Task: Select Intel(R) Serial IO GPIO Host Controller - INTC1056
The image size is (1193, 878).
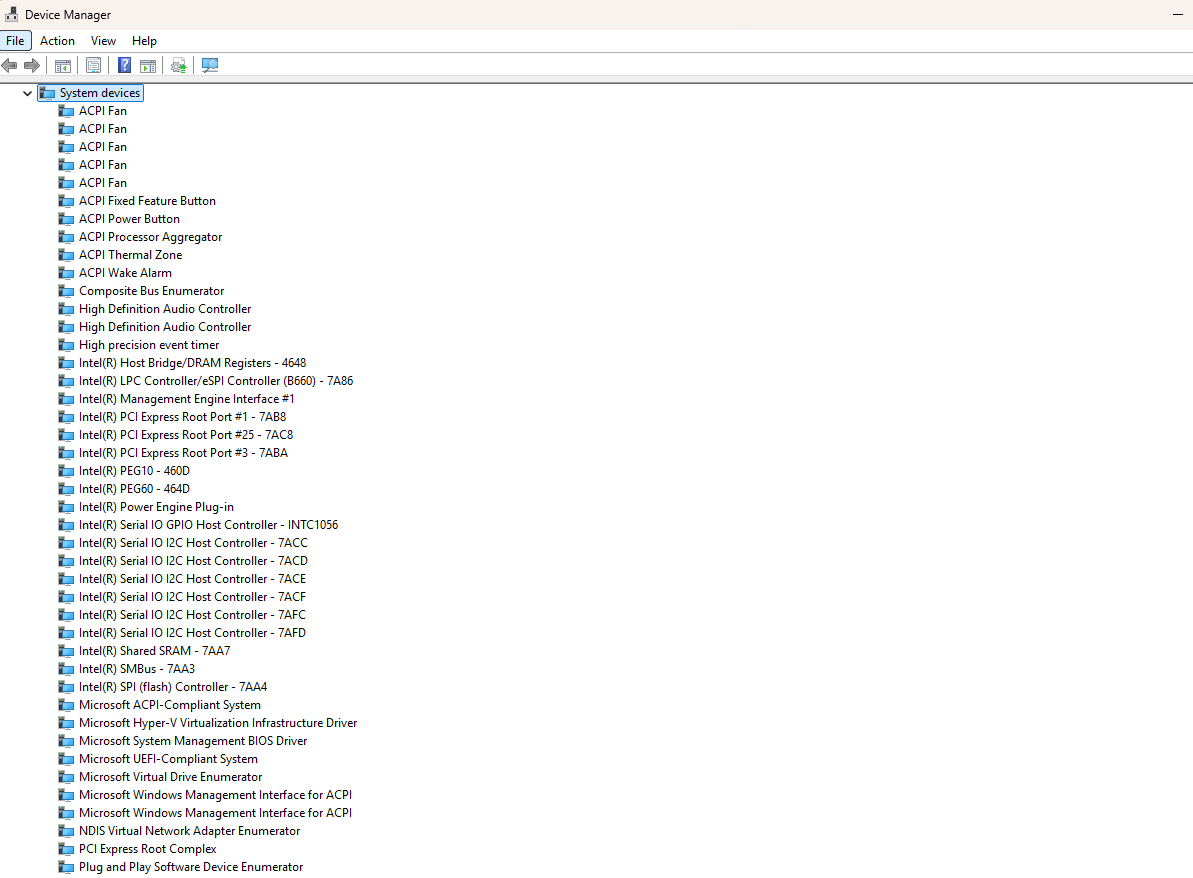Action: (x=208, y=525)
